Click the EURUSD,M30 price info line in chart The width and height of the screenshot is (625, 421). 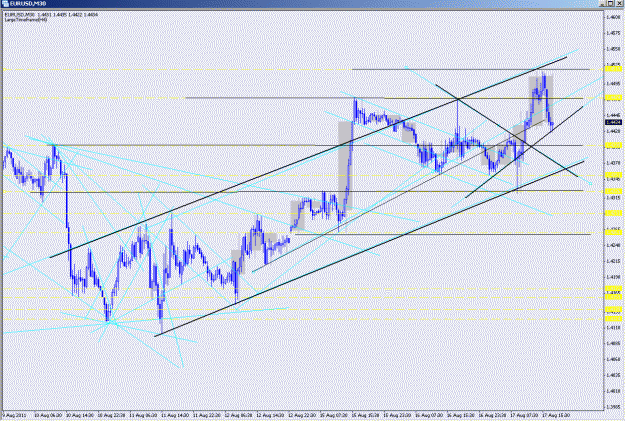(x=51, y=15)
